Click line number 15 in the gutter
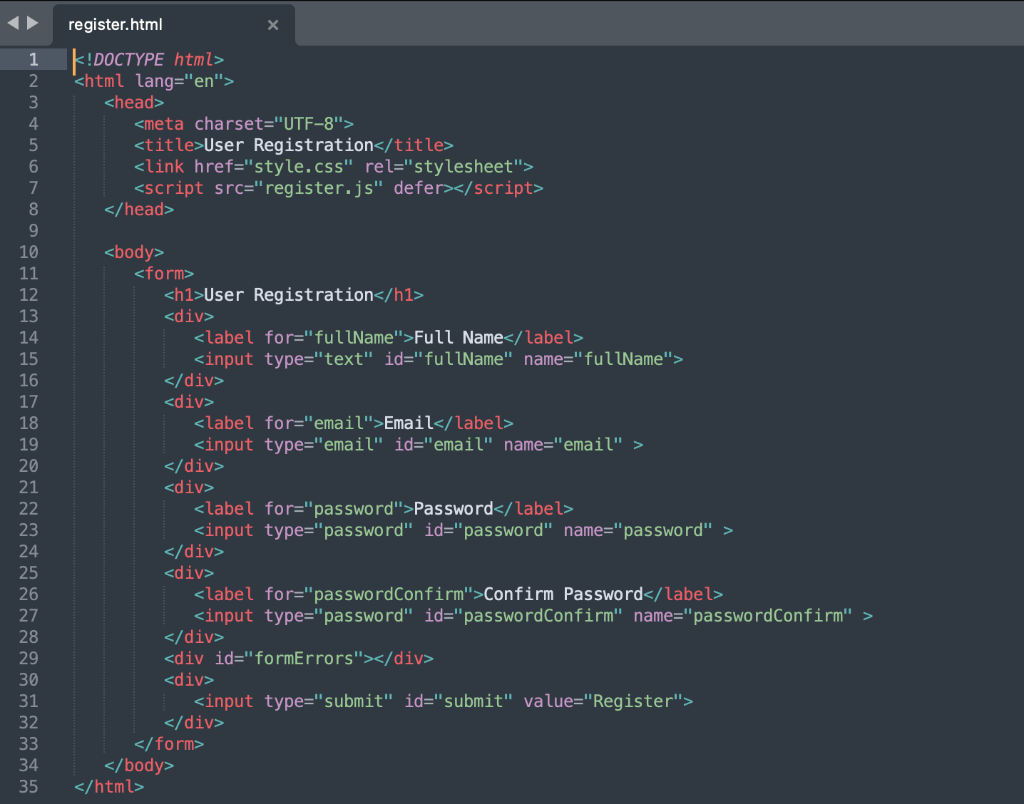1024x804 pixels. point(33,359)
